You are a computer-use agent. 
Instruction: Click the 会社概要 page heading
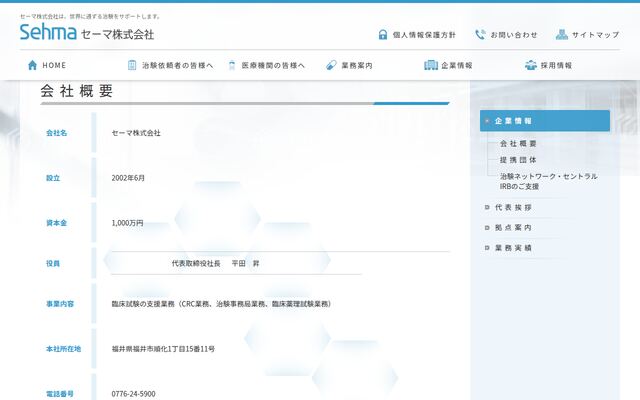77,91
